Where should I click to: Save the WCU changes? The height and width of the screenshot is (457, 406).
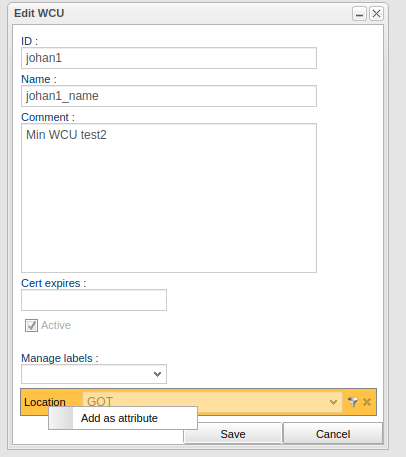(233, 434)
